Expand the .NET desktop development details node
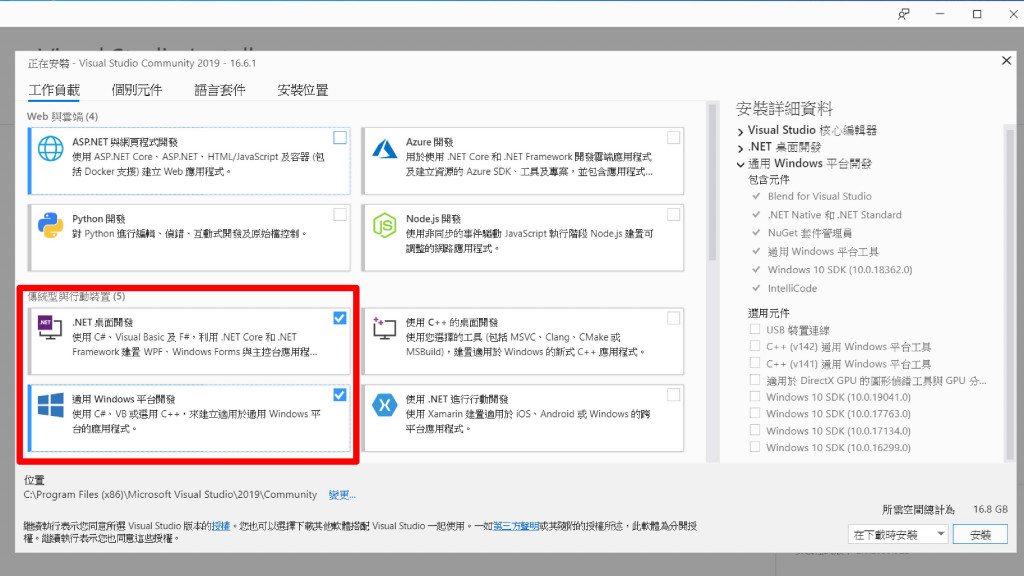Image resolution: width=1024 pixels, height=576 pixels. [x=741, y=148]
